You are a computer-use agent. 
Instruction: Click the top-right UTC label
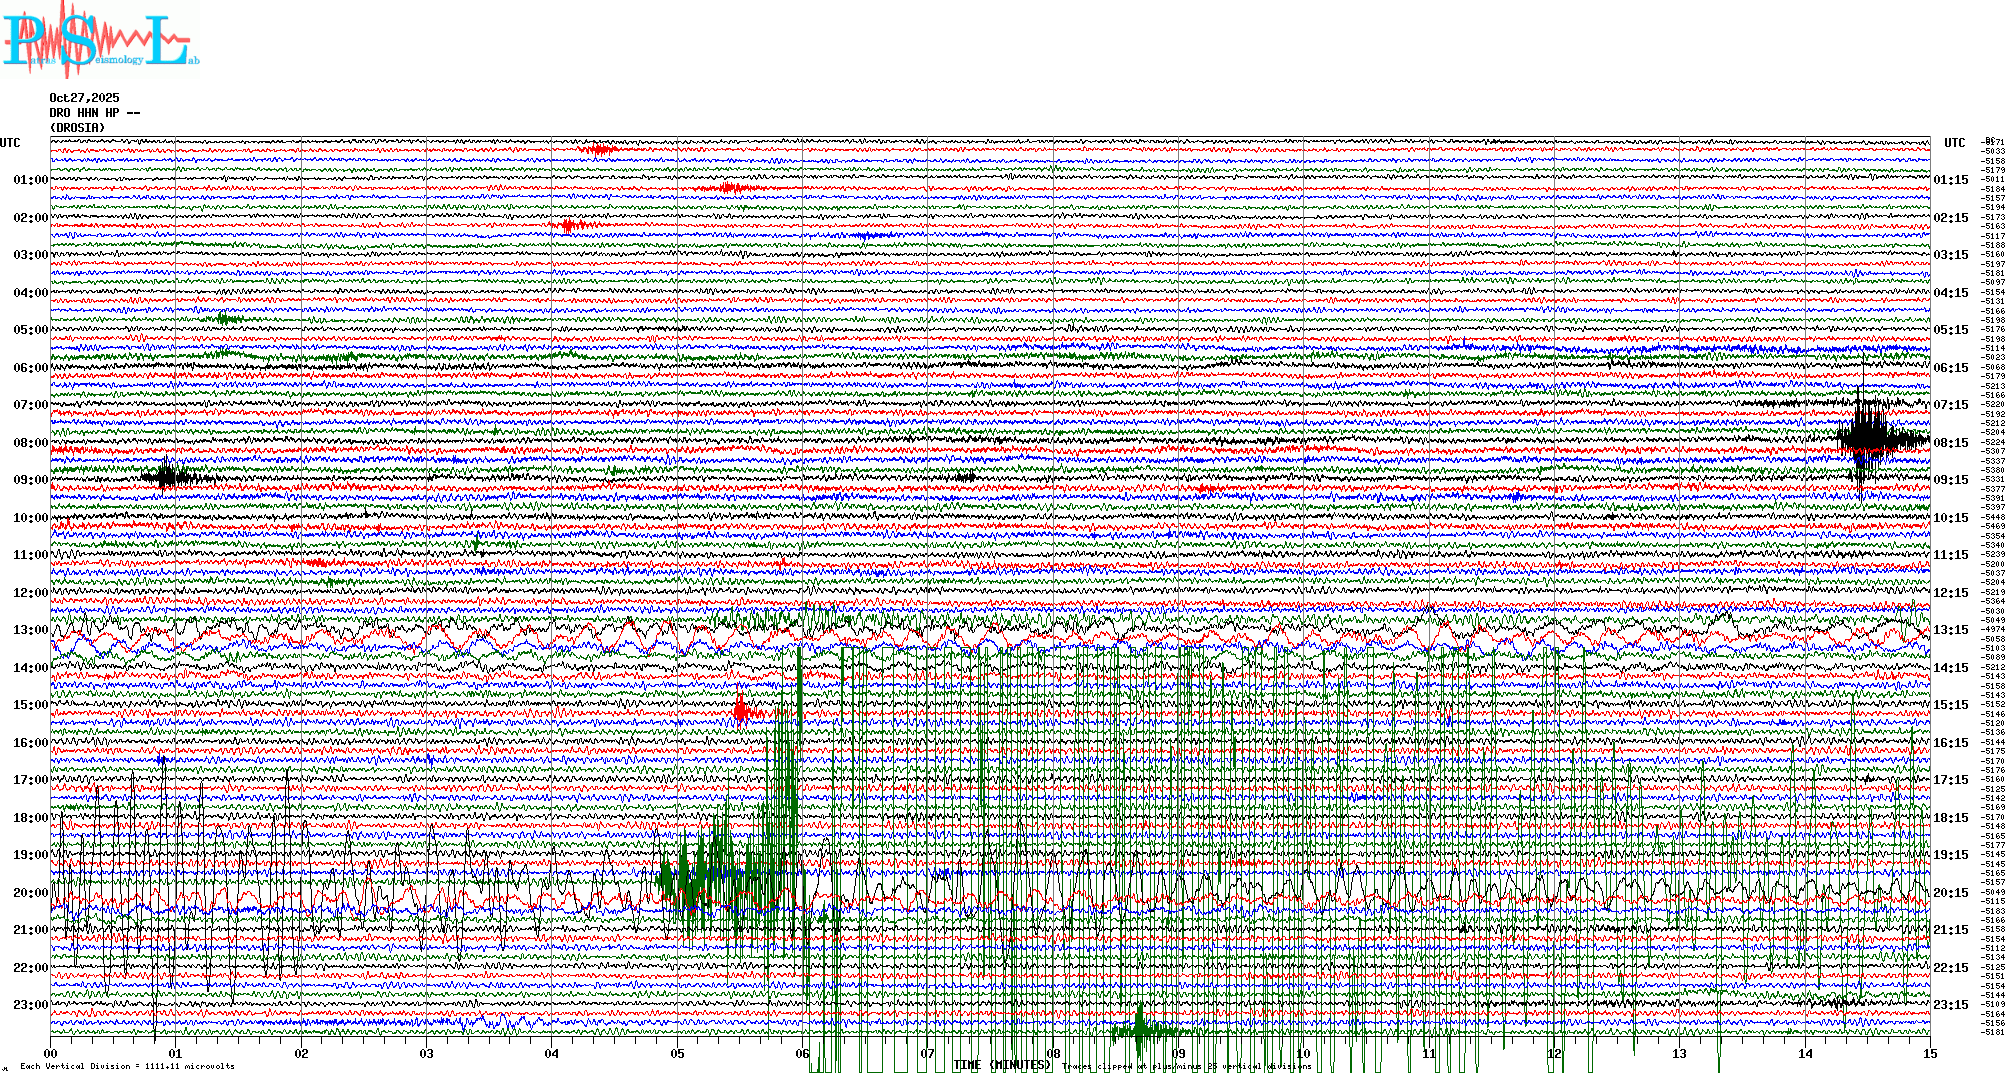tap(1954, 143)
